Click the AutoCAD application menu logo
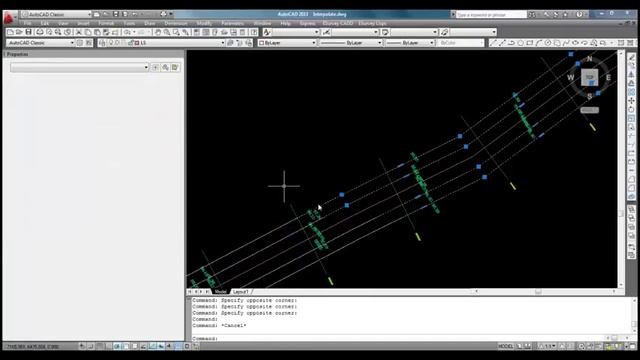 (9, 18)
